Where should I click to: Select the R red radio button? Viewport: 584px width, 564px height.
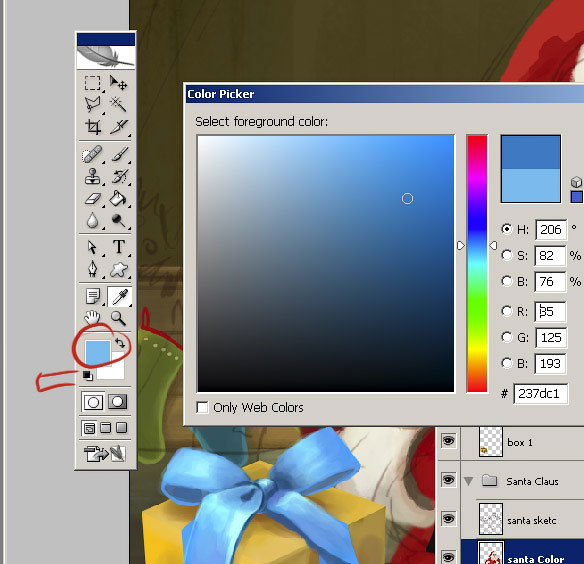tap(507, 311)
